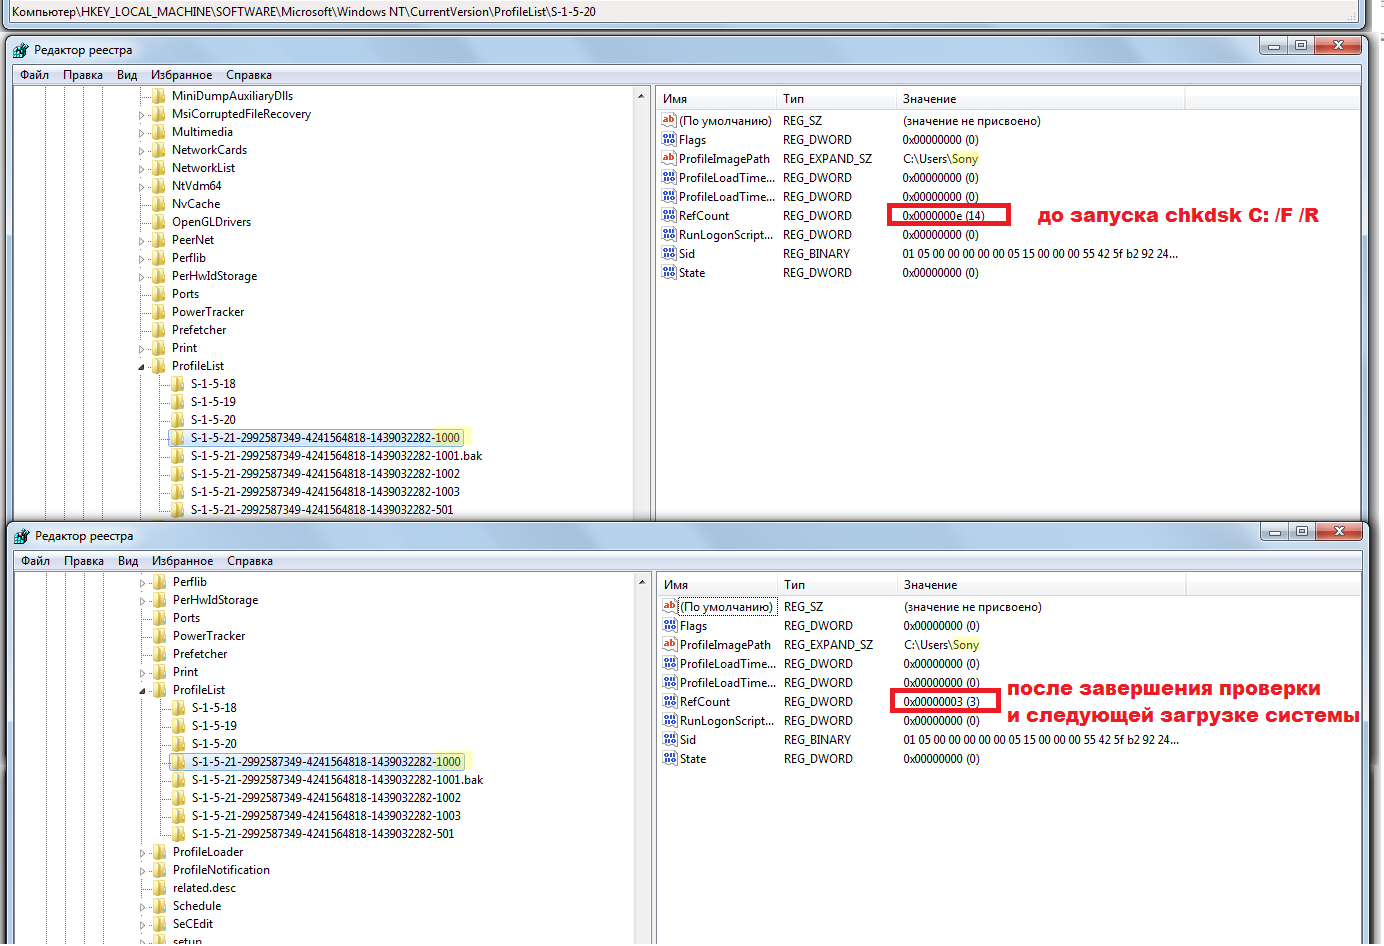
Task: Click the PowerTracker folder icon in upper window
Action: pos(159,312)
